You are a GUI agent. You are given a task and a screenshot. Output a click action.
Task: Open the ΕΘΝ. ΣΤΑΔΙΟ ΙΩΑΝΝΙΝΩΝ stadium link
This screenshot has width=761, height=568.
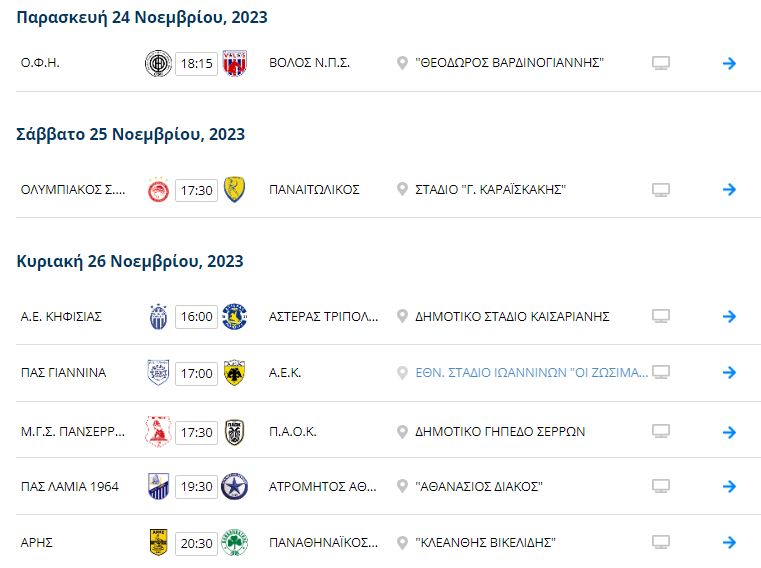click(531, 373)
